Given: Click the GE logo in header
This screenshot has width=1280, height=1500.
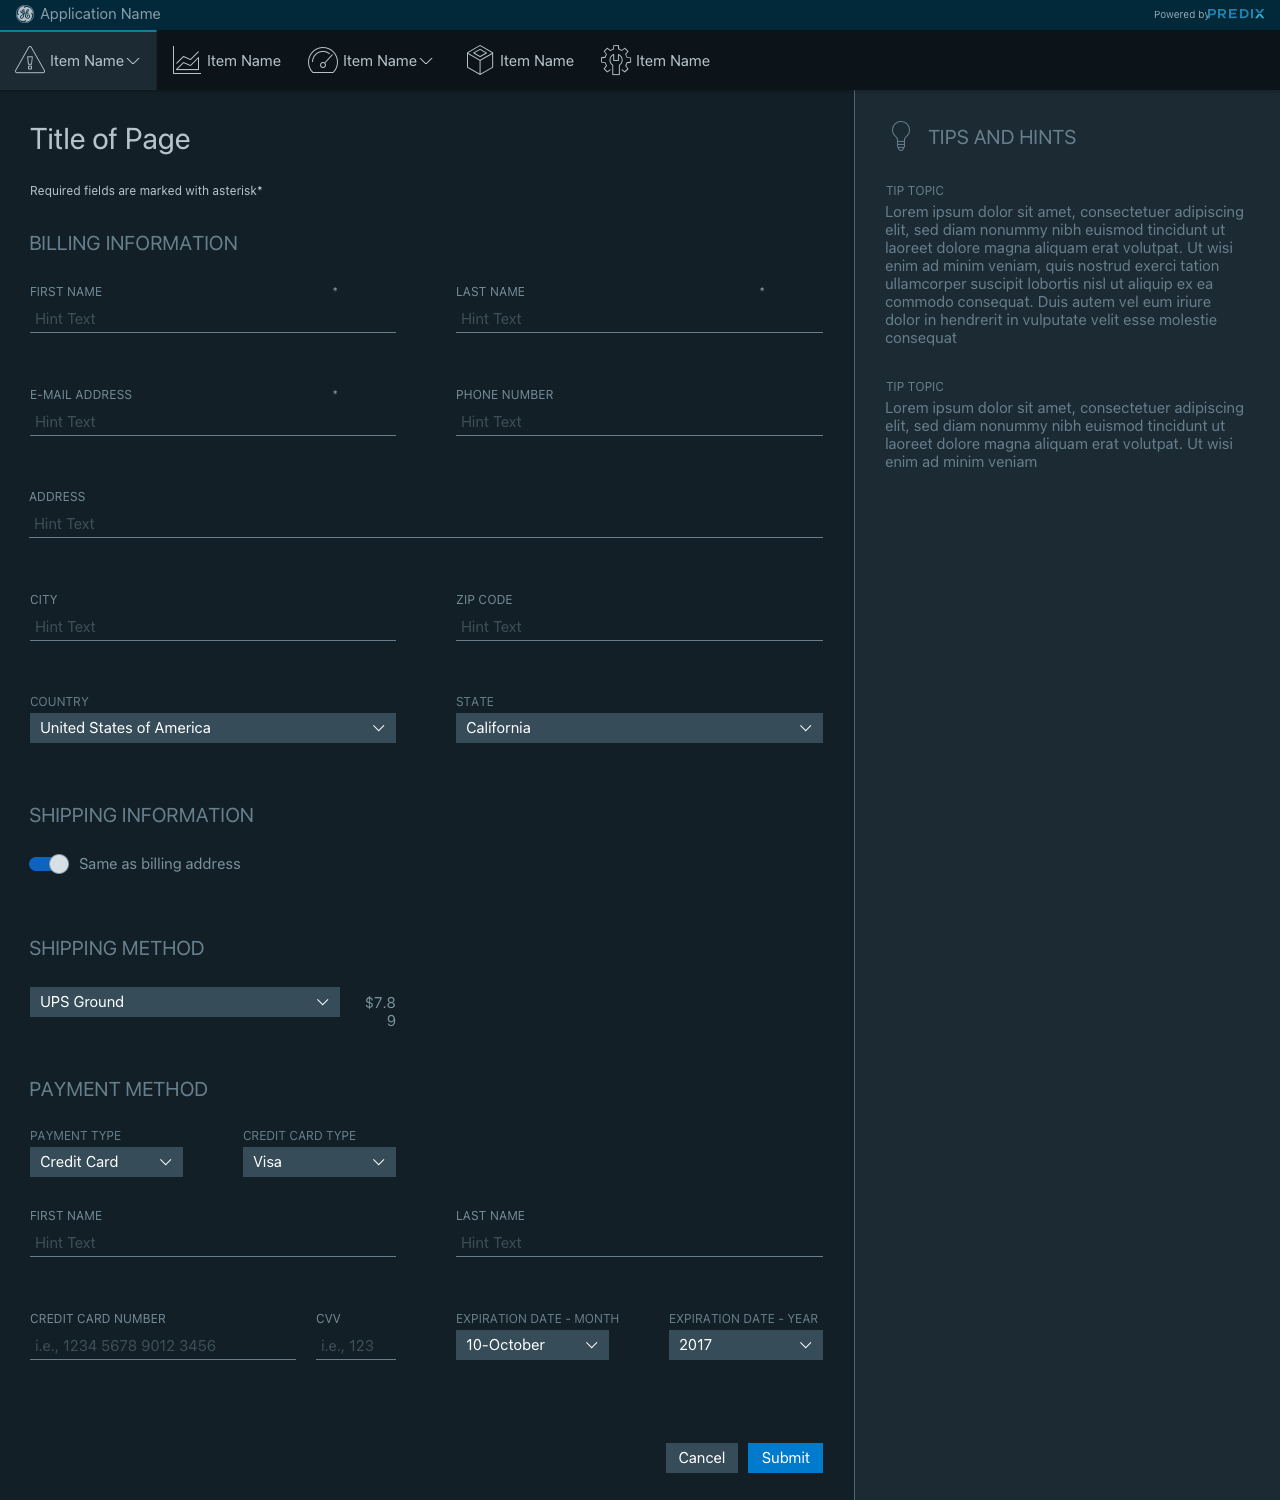Looking at the screenshot, I should [25, 14].
